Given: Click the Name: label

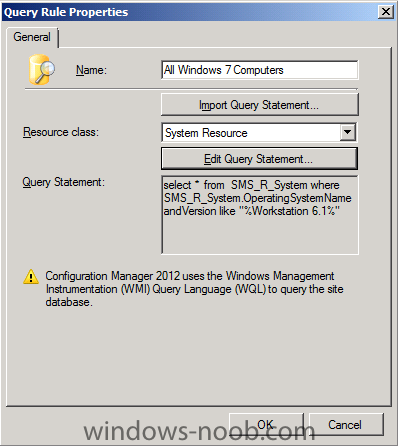Looking at the screenshot, I should pos(91,70).
